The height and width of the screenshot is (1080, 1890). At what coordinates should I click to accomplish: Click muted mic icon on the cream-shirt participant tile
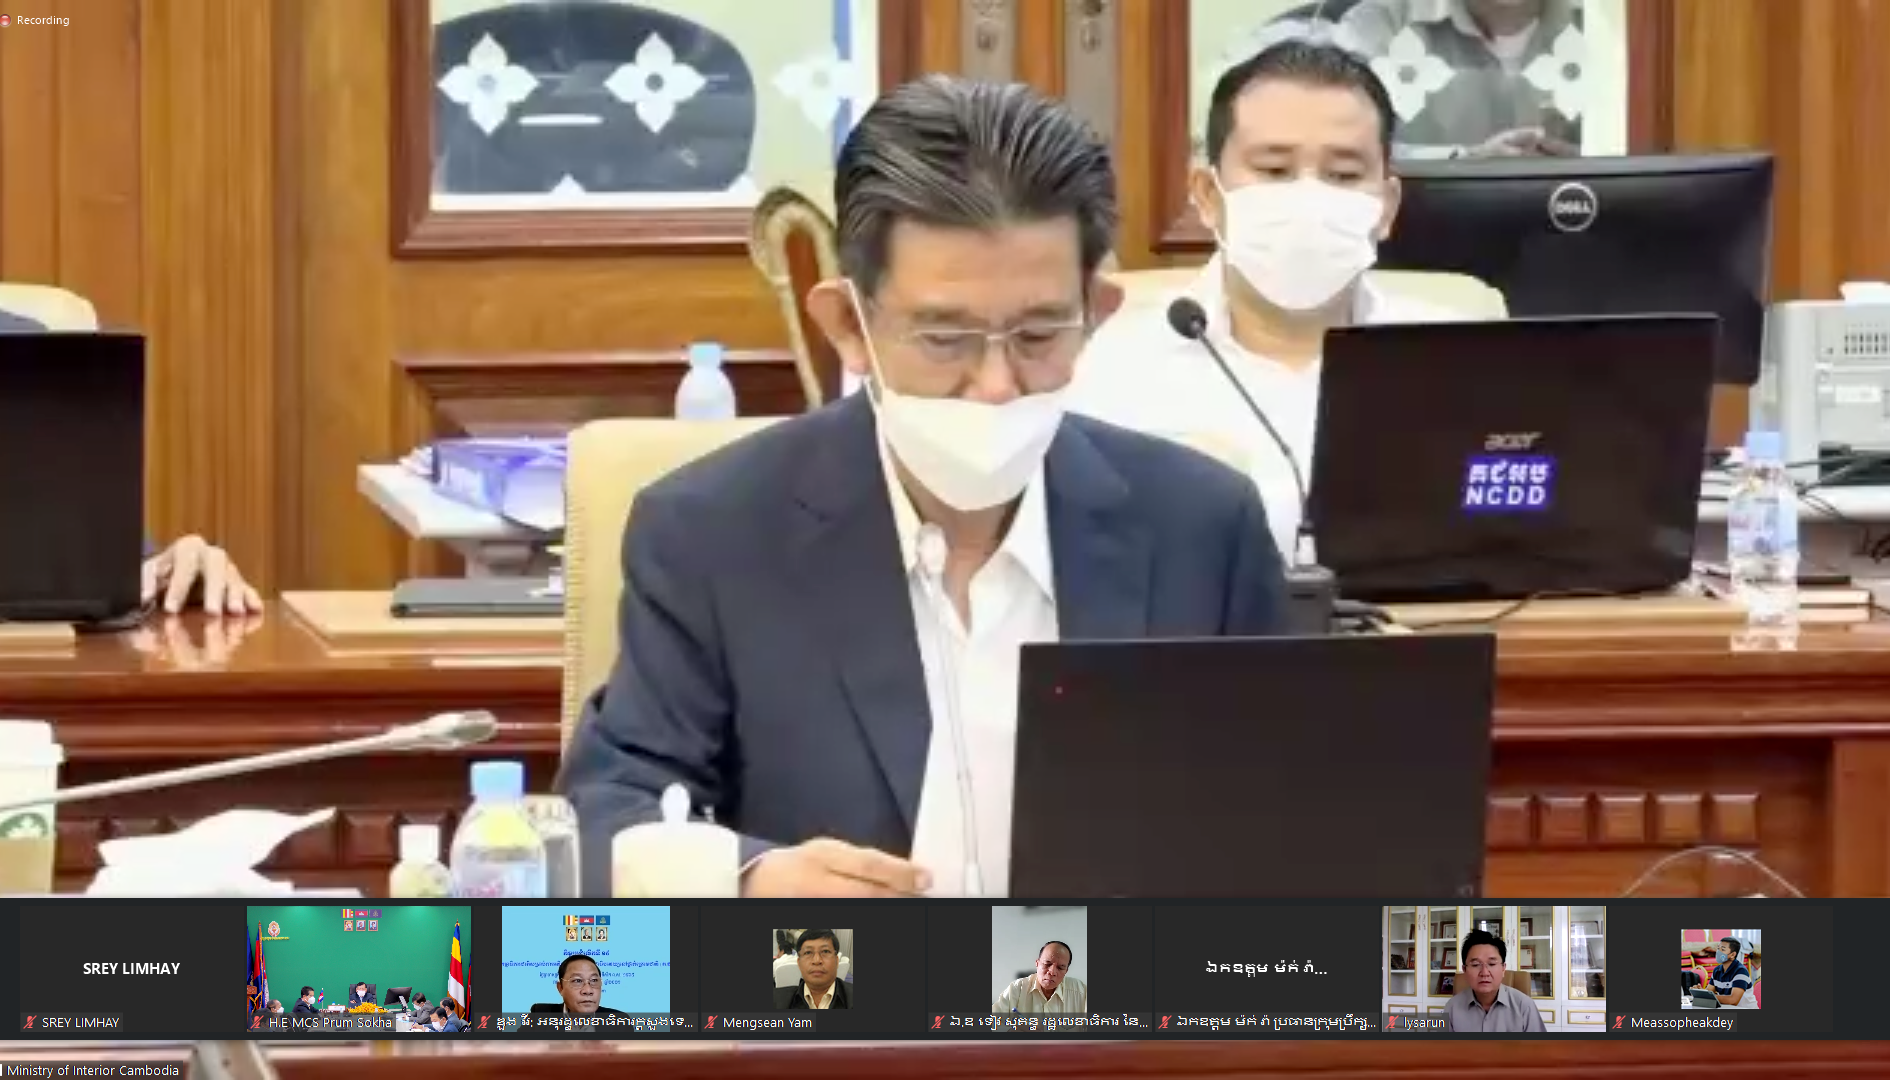click(938, 1022)
